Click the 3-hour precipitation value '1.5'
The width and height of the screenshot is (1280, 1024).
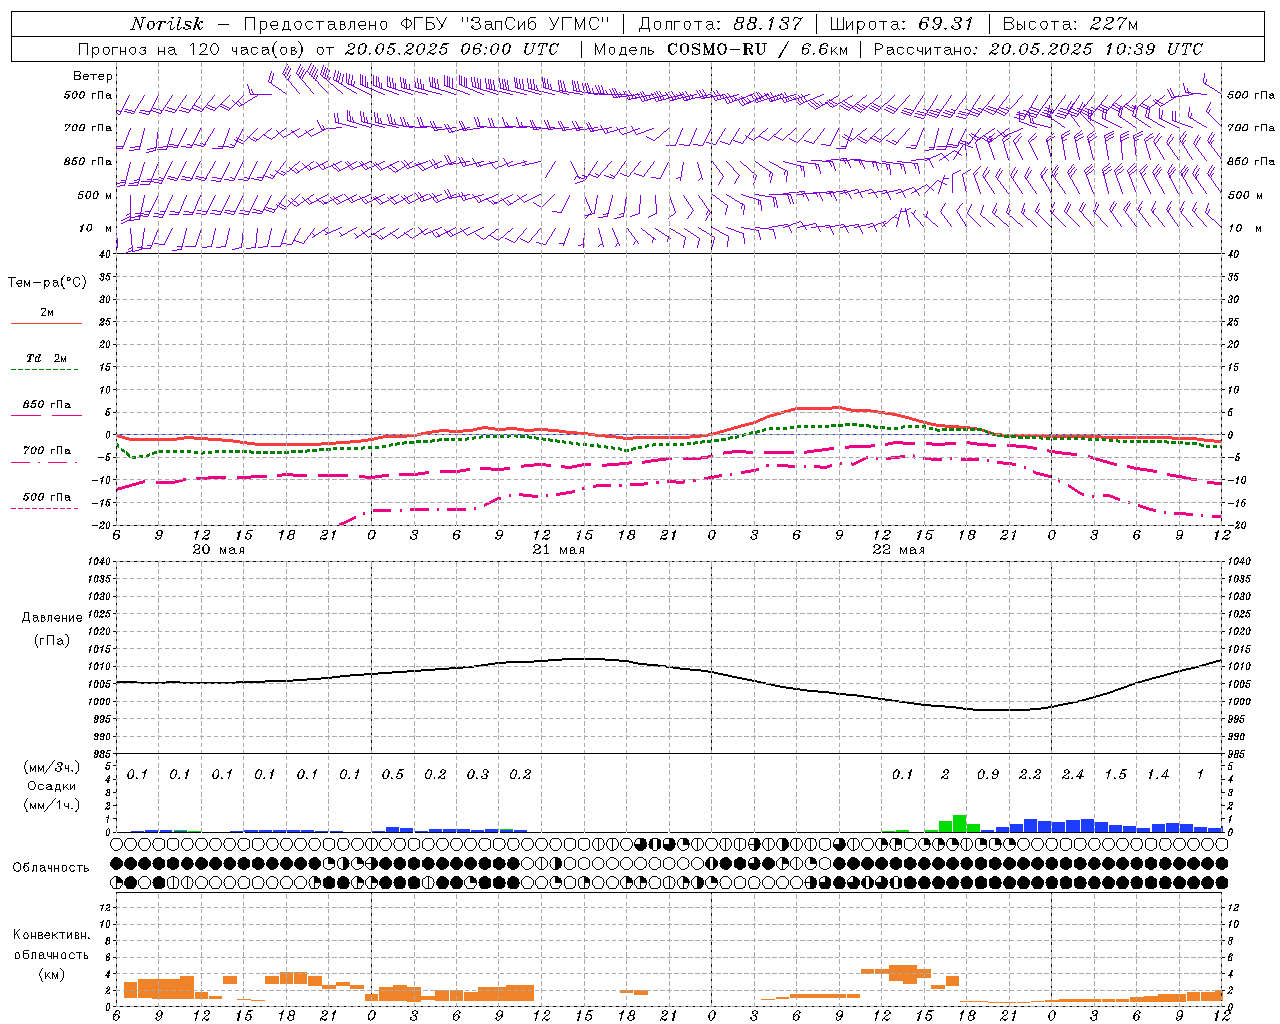tap(1115, 775)
